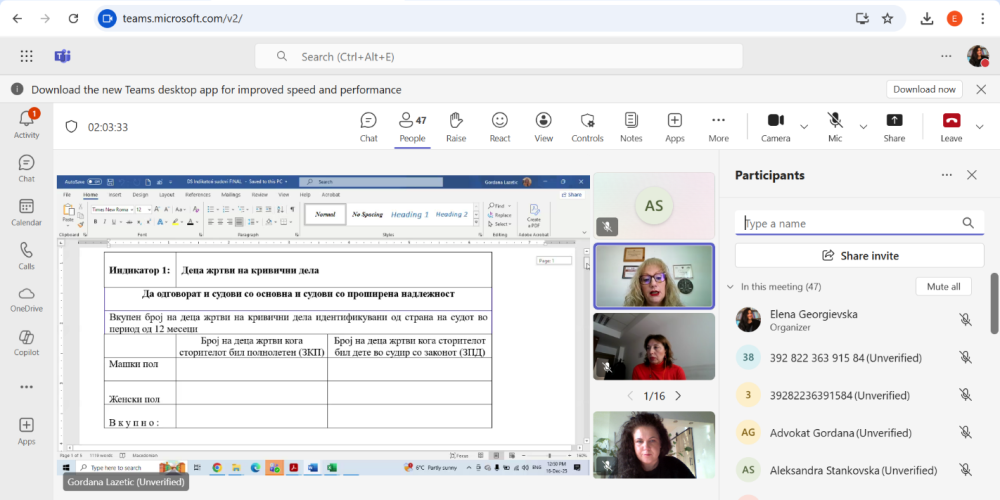Open the View menu in meeting toolbar
This screenshot has width=1000, height=500.
tap(543, 126)
